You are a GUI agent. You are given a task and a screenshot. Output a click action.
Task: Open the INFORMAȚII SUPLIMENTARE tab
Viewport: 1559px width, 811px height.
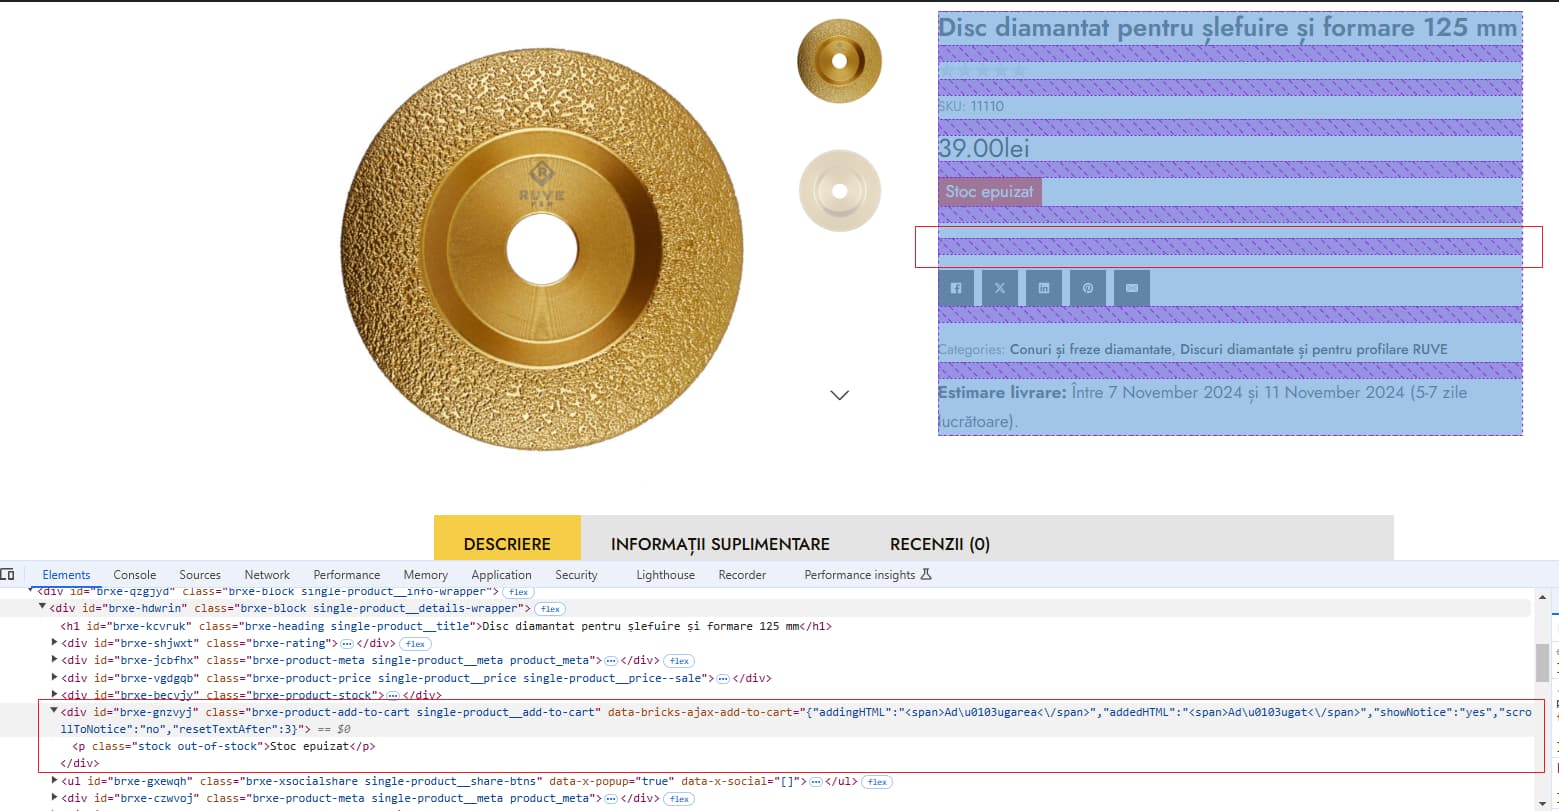720,544
